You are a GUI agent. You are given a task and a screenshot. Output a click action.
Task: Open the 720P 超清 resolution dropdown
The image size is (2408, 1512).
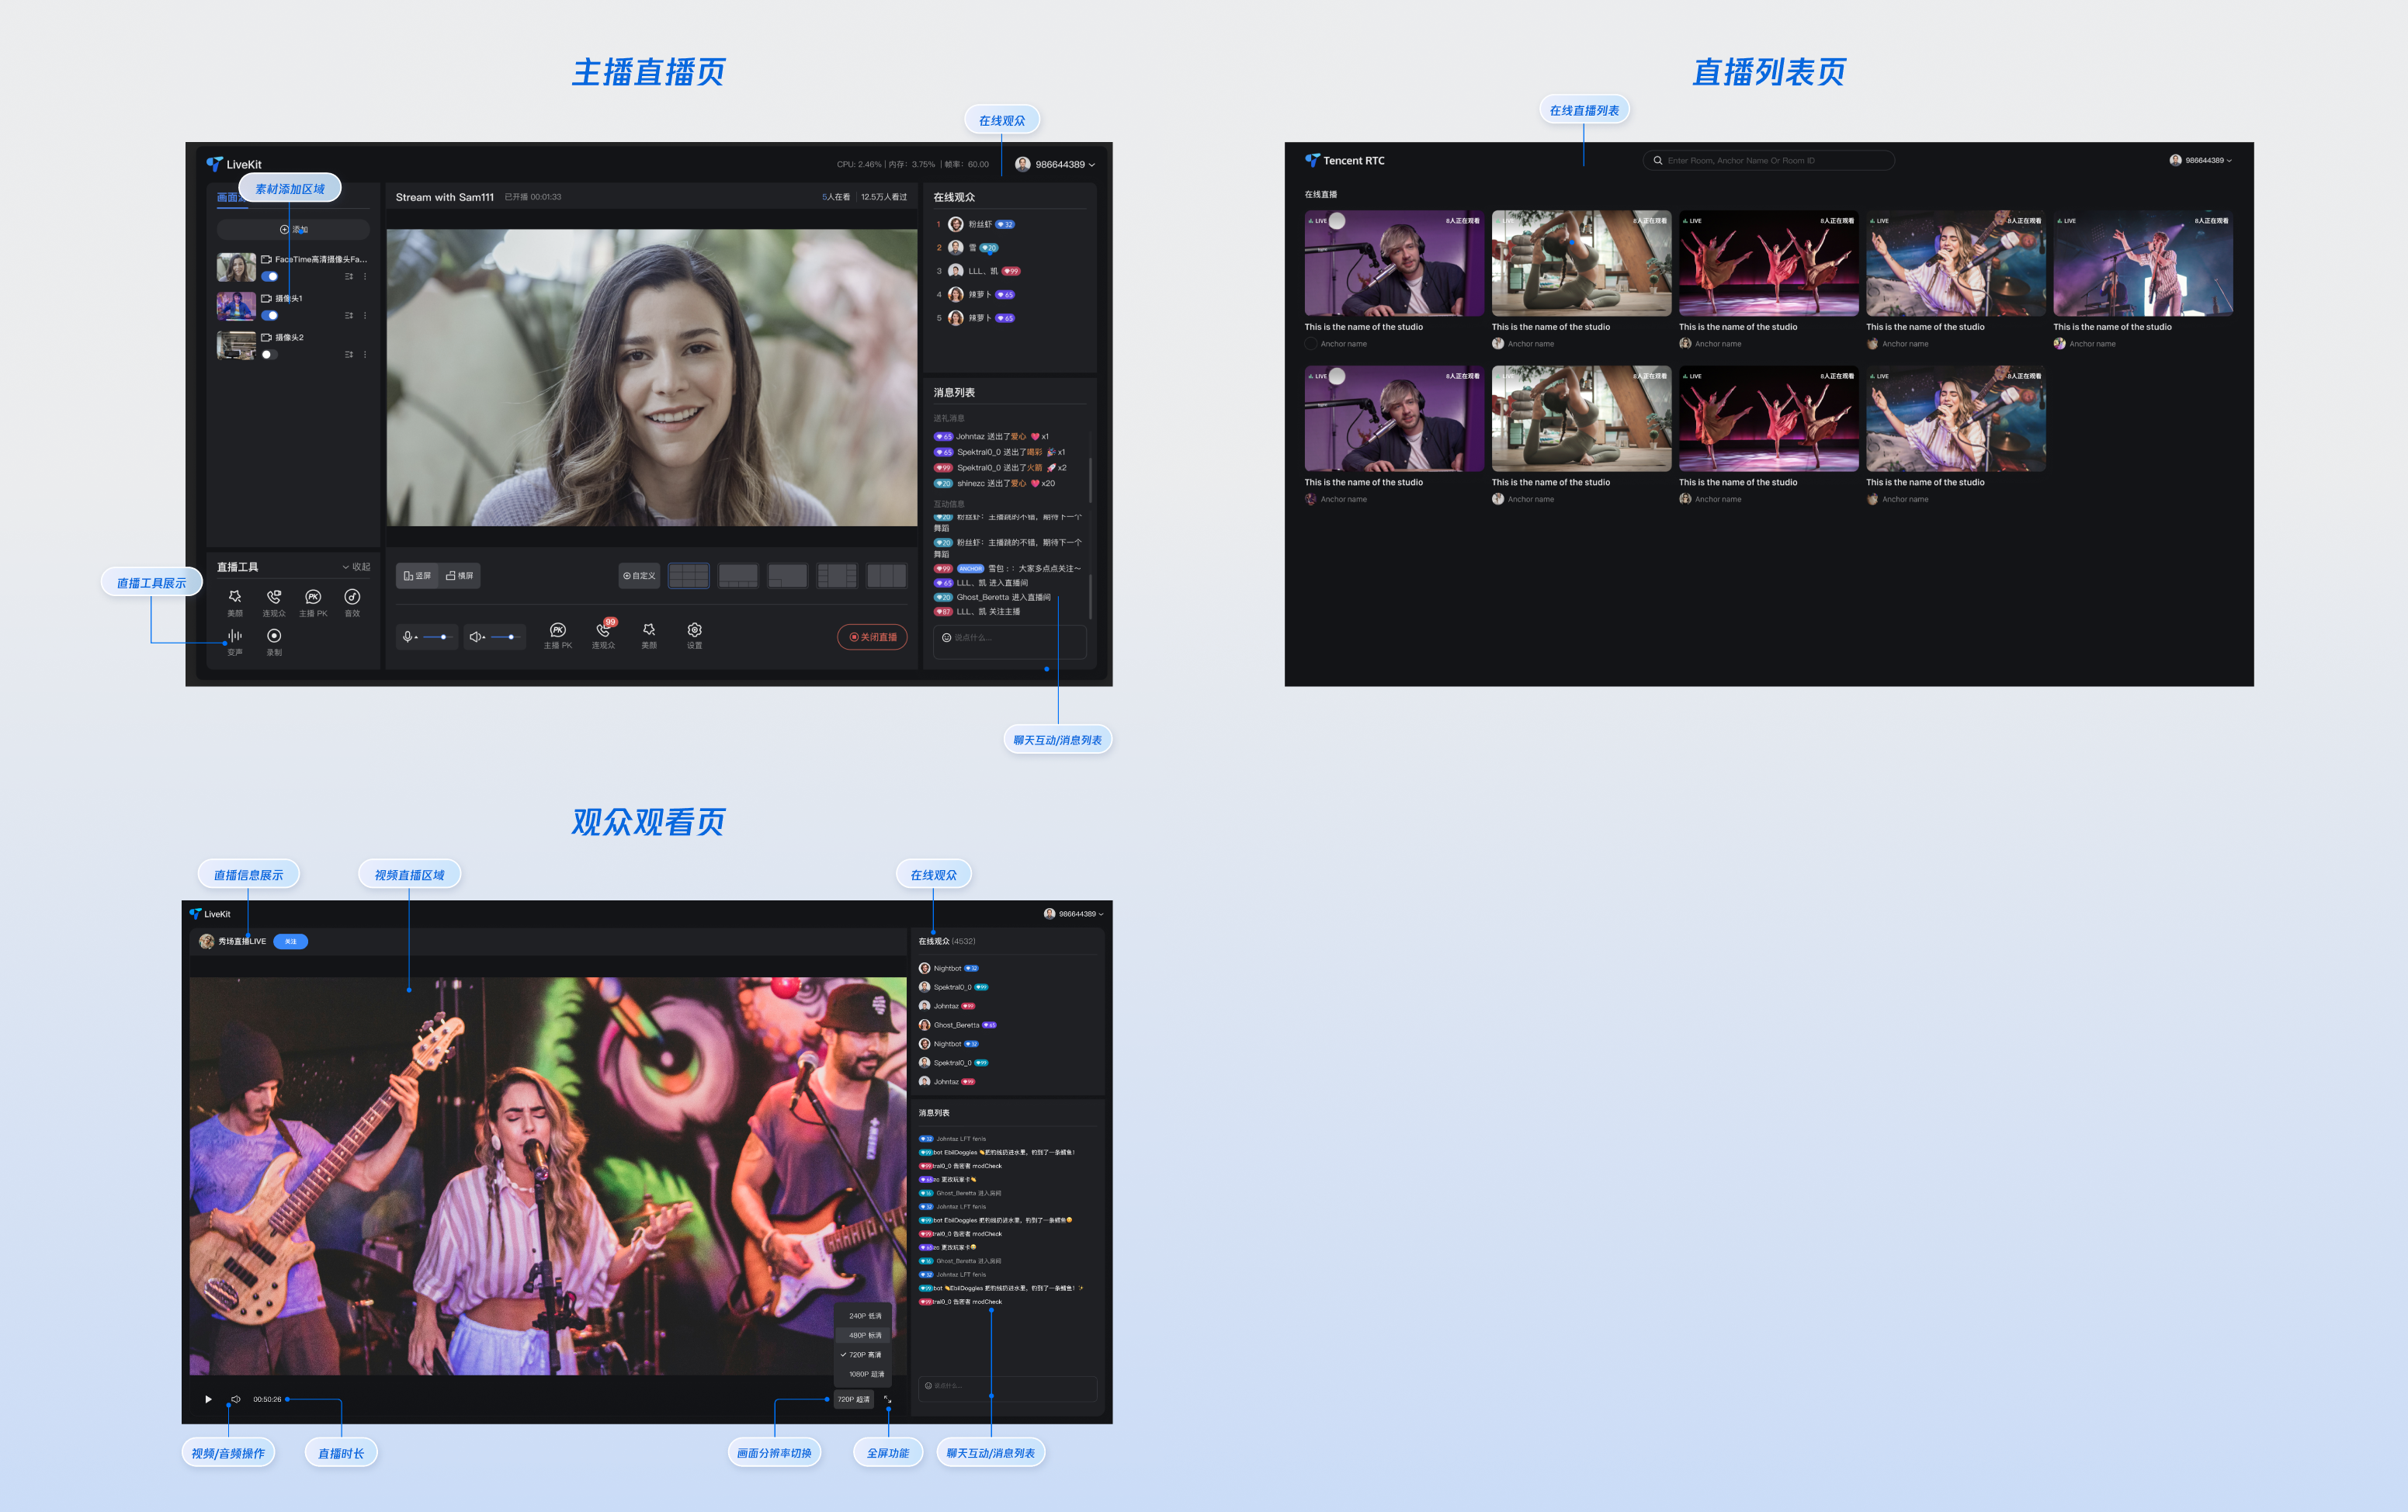tap(853, 1399)
